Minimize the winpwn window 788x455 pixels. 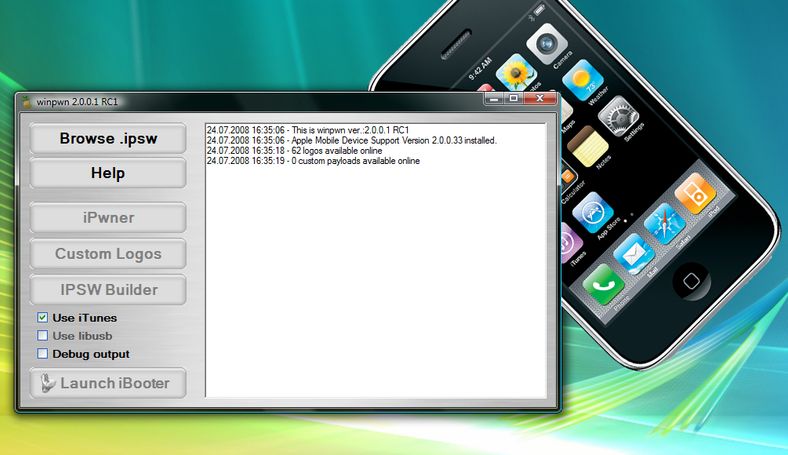pos(494,99)
